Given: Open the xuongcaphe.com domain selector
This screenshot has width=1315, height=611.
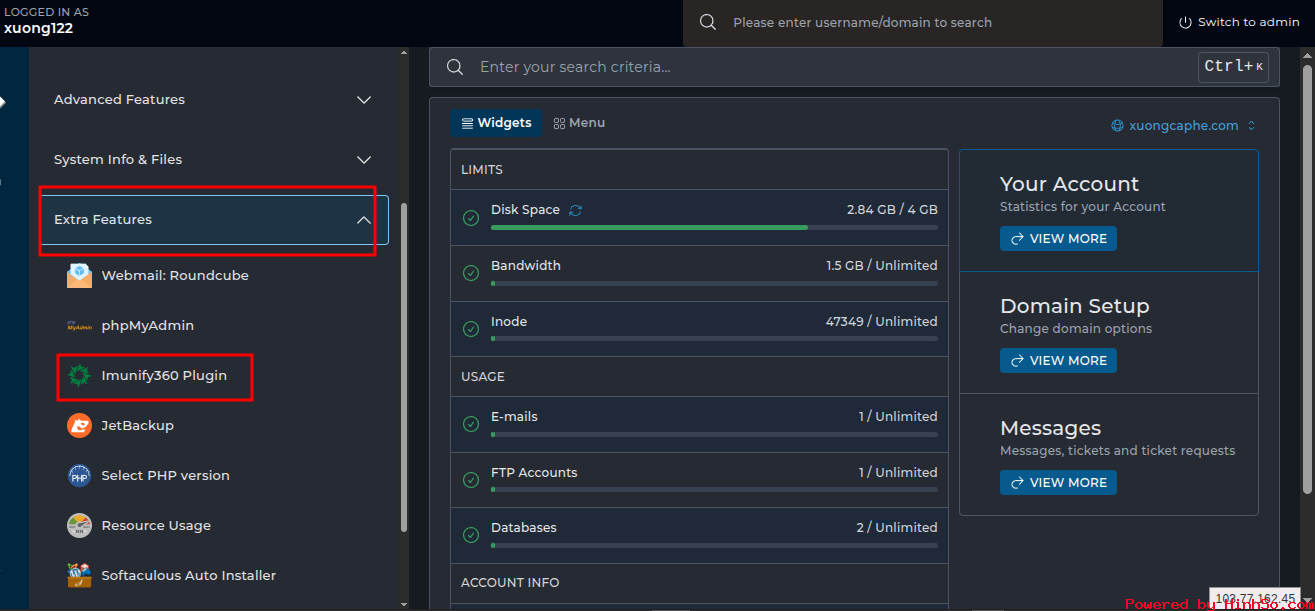Looking at the screenshot, I should click(x=1183, y=126).
